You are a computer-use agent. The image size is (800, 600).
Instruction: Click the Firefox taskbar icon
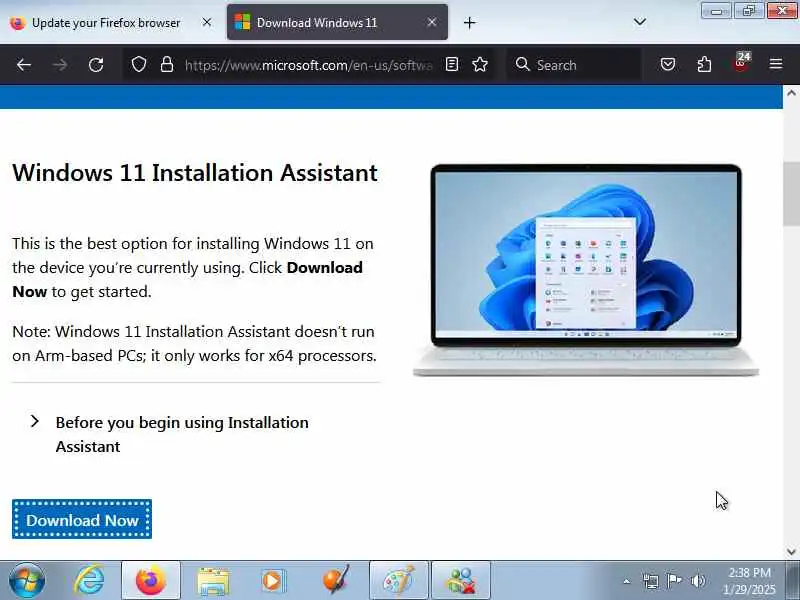click(x=151, y=580)
